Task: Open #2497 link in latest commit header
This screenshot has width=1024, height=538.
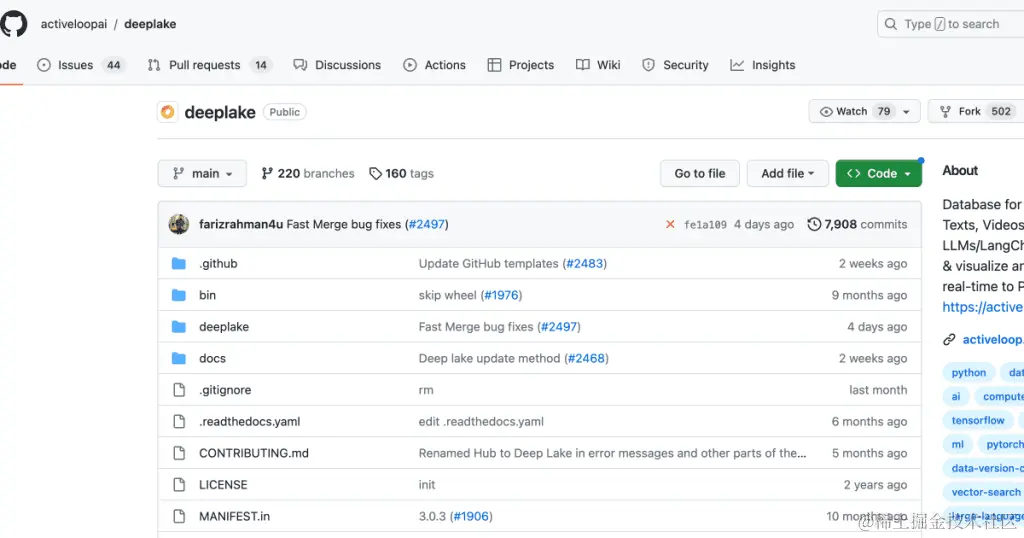Action: click(x=426, y=224)
